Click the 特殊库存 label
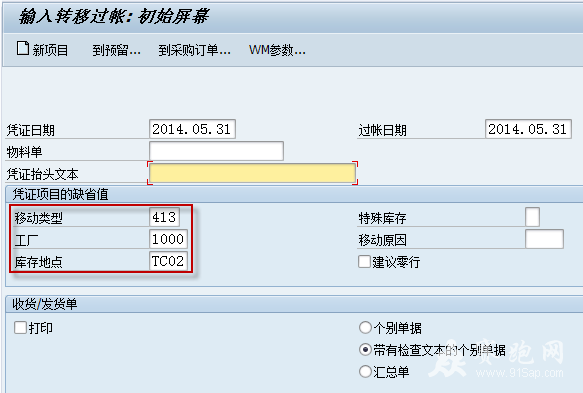Viewport: 583px width, 393px height. [382, 218]
